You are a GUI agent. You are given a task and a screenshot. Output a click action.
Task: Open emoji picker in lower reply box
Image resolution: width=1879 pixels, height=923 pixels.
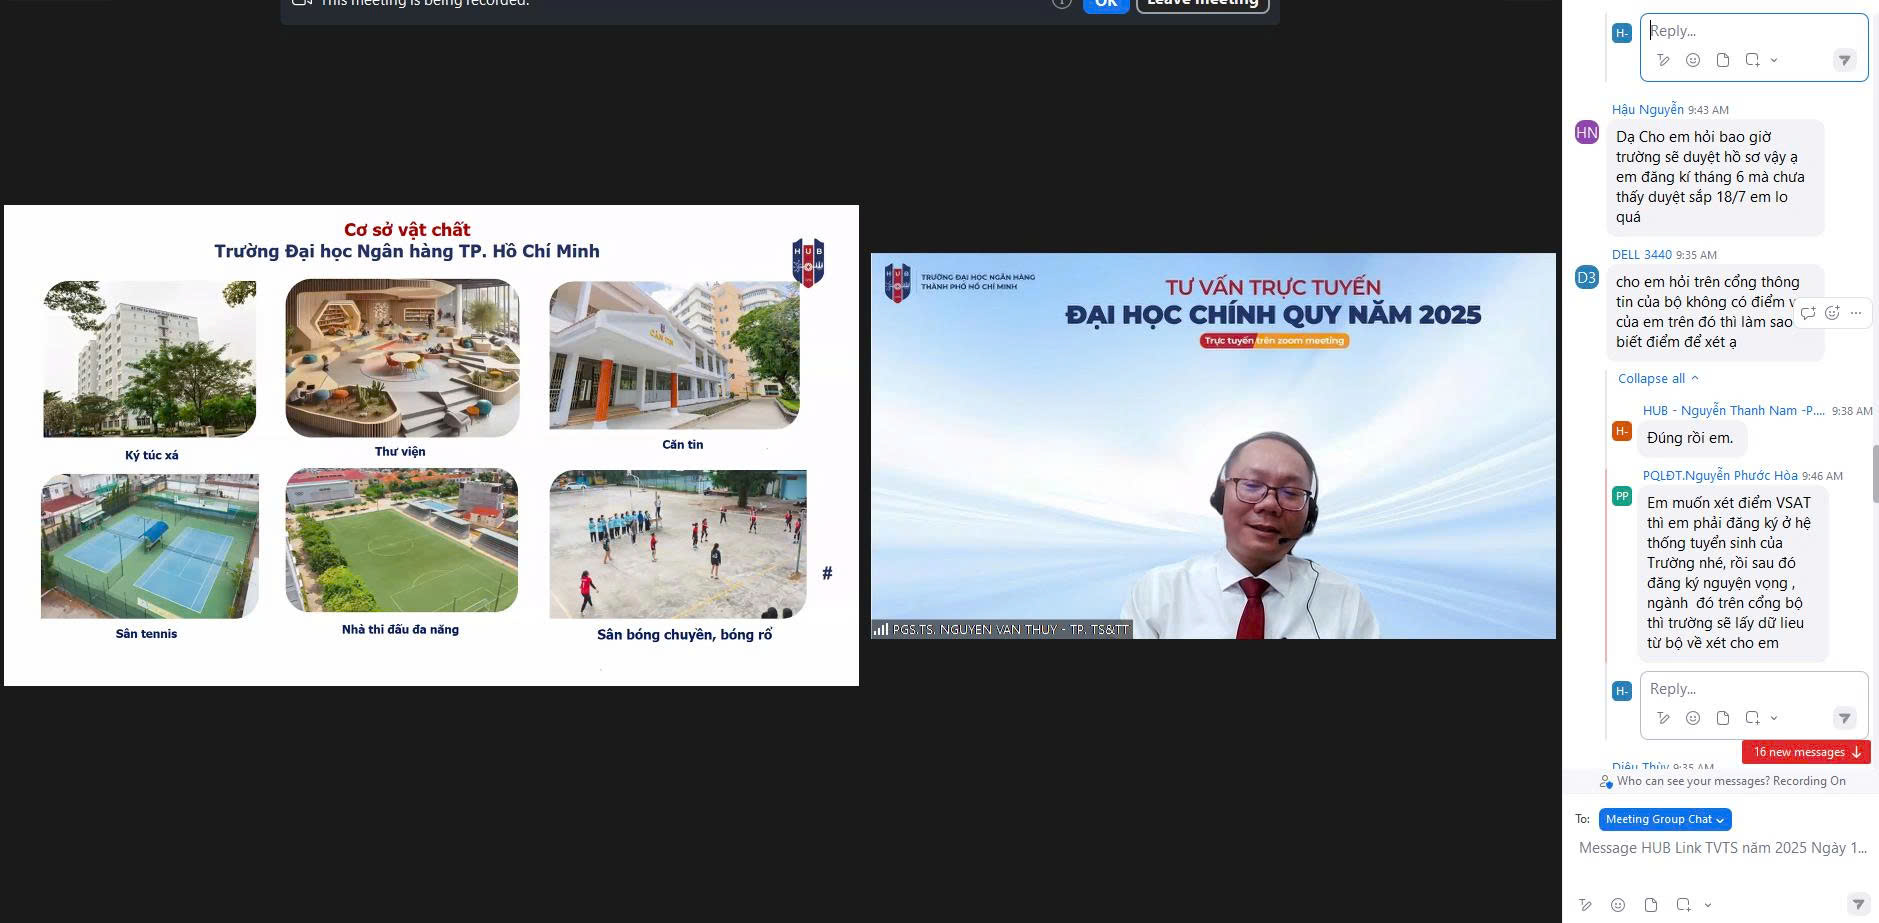pos(1693,718)
